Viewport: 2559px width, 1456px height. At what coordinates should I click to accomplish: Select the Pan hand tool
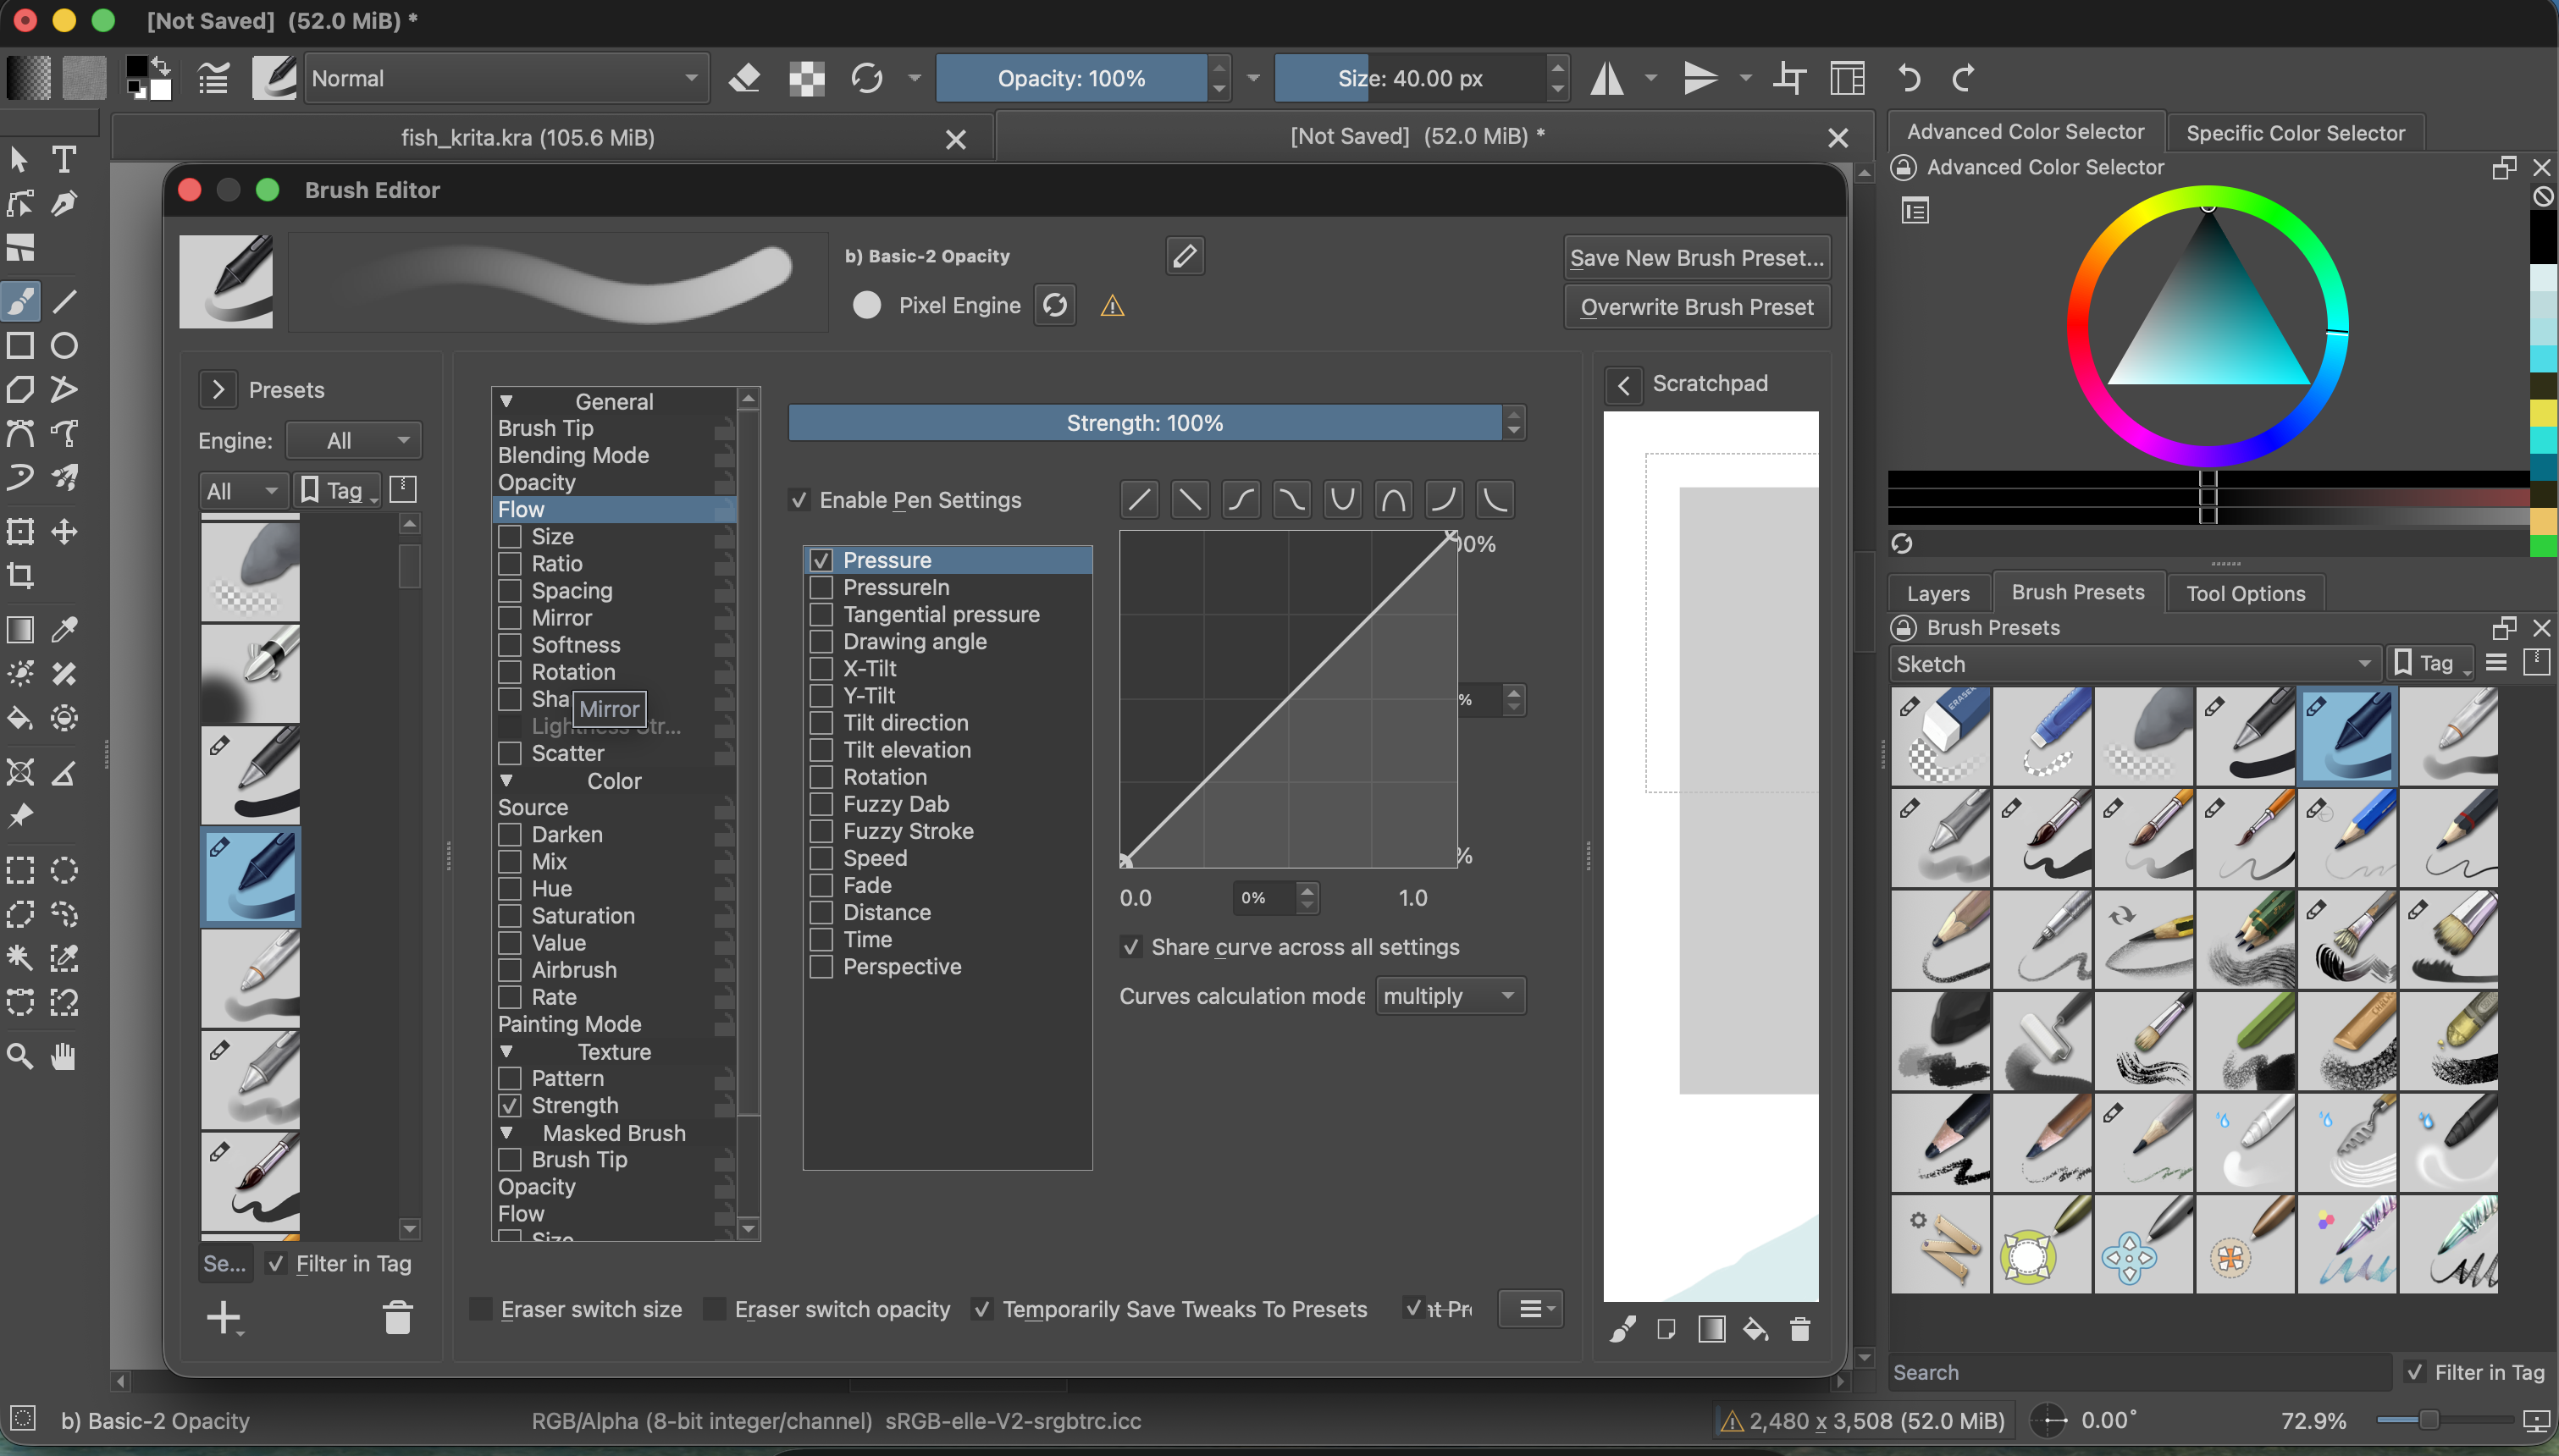coord(64,1056)
